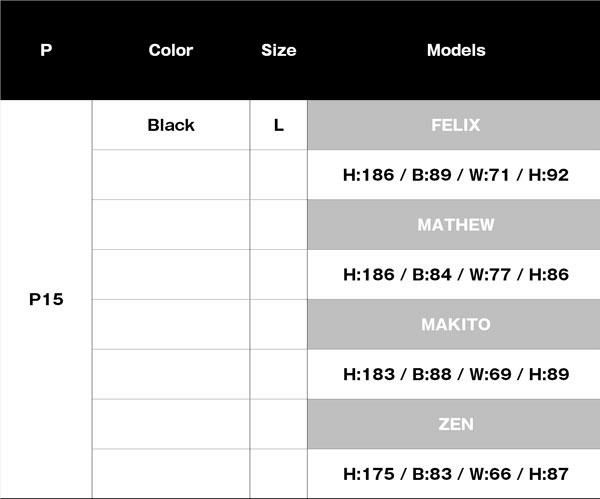Click empty Size cell beside MAKITO row

(x=278, y=324)
